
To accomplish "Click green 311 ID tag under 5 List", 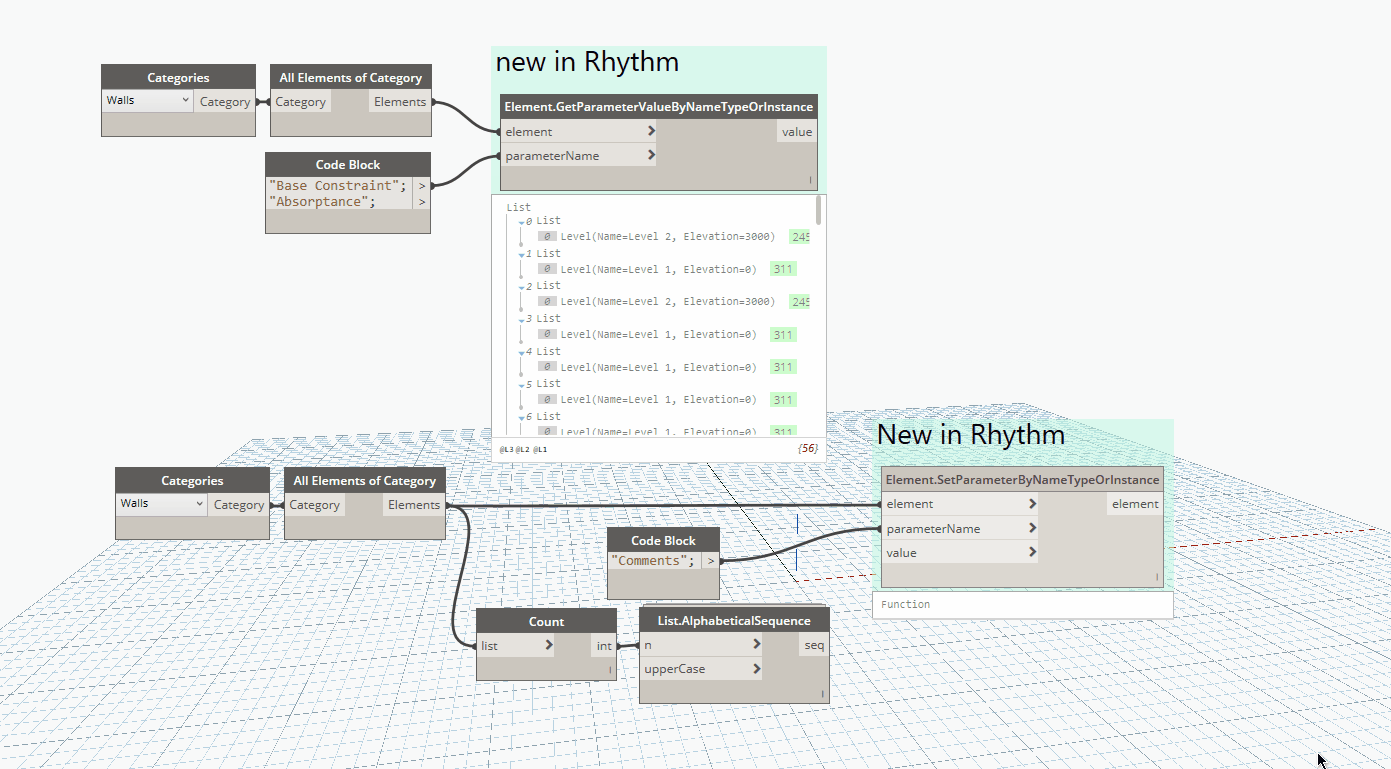I will click(x=783, y=400).
